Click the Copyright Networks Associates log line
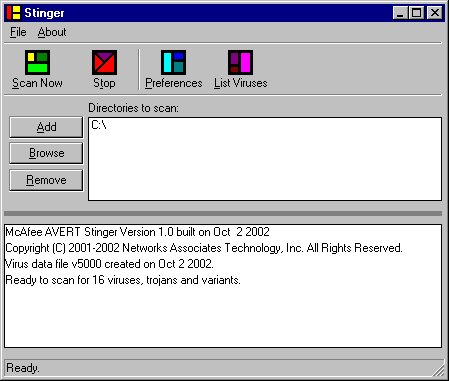The image size is (449, 381). tap(204, 248)
